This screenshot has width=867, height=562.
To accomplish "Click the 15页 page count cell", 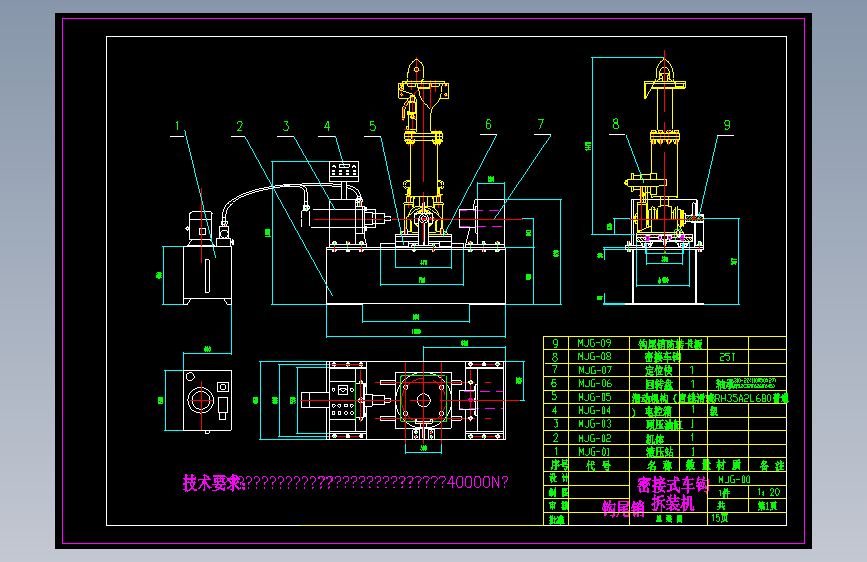I will (x=720, y=518).
